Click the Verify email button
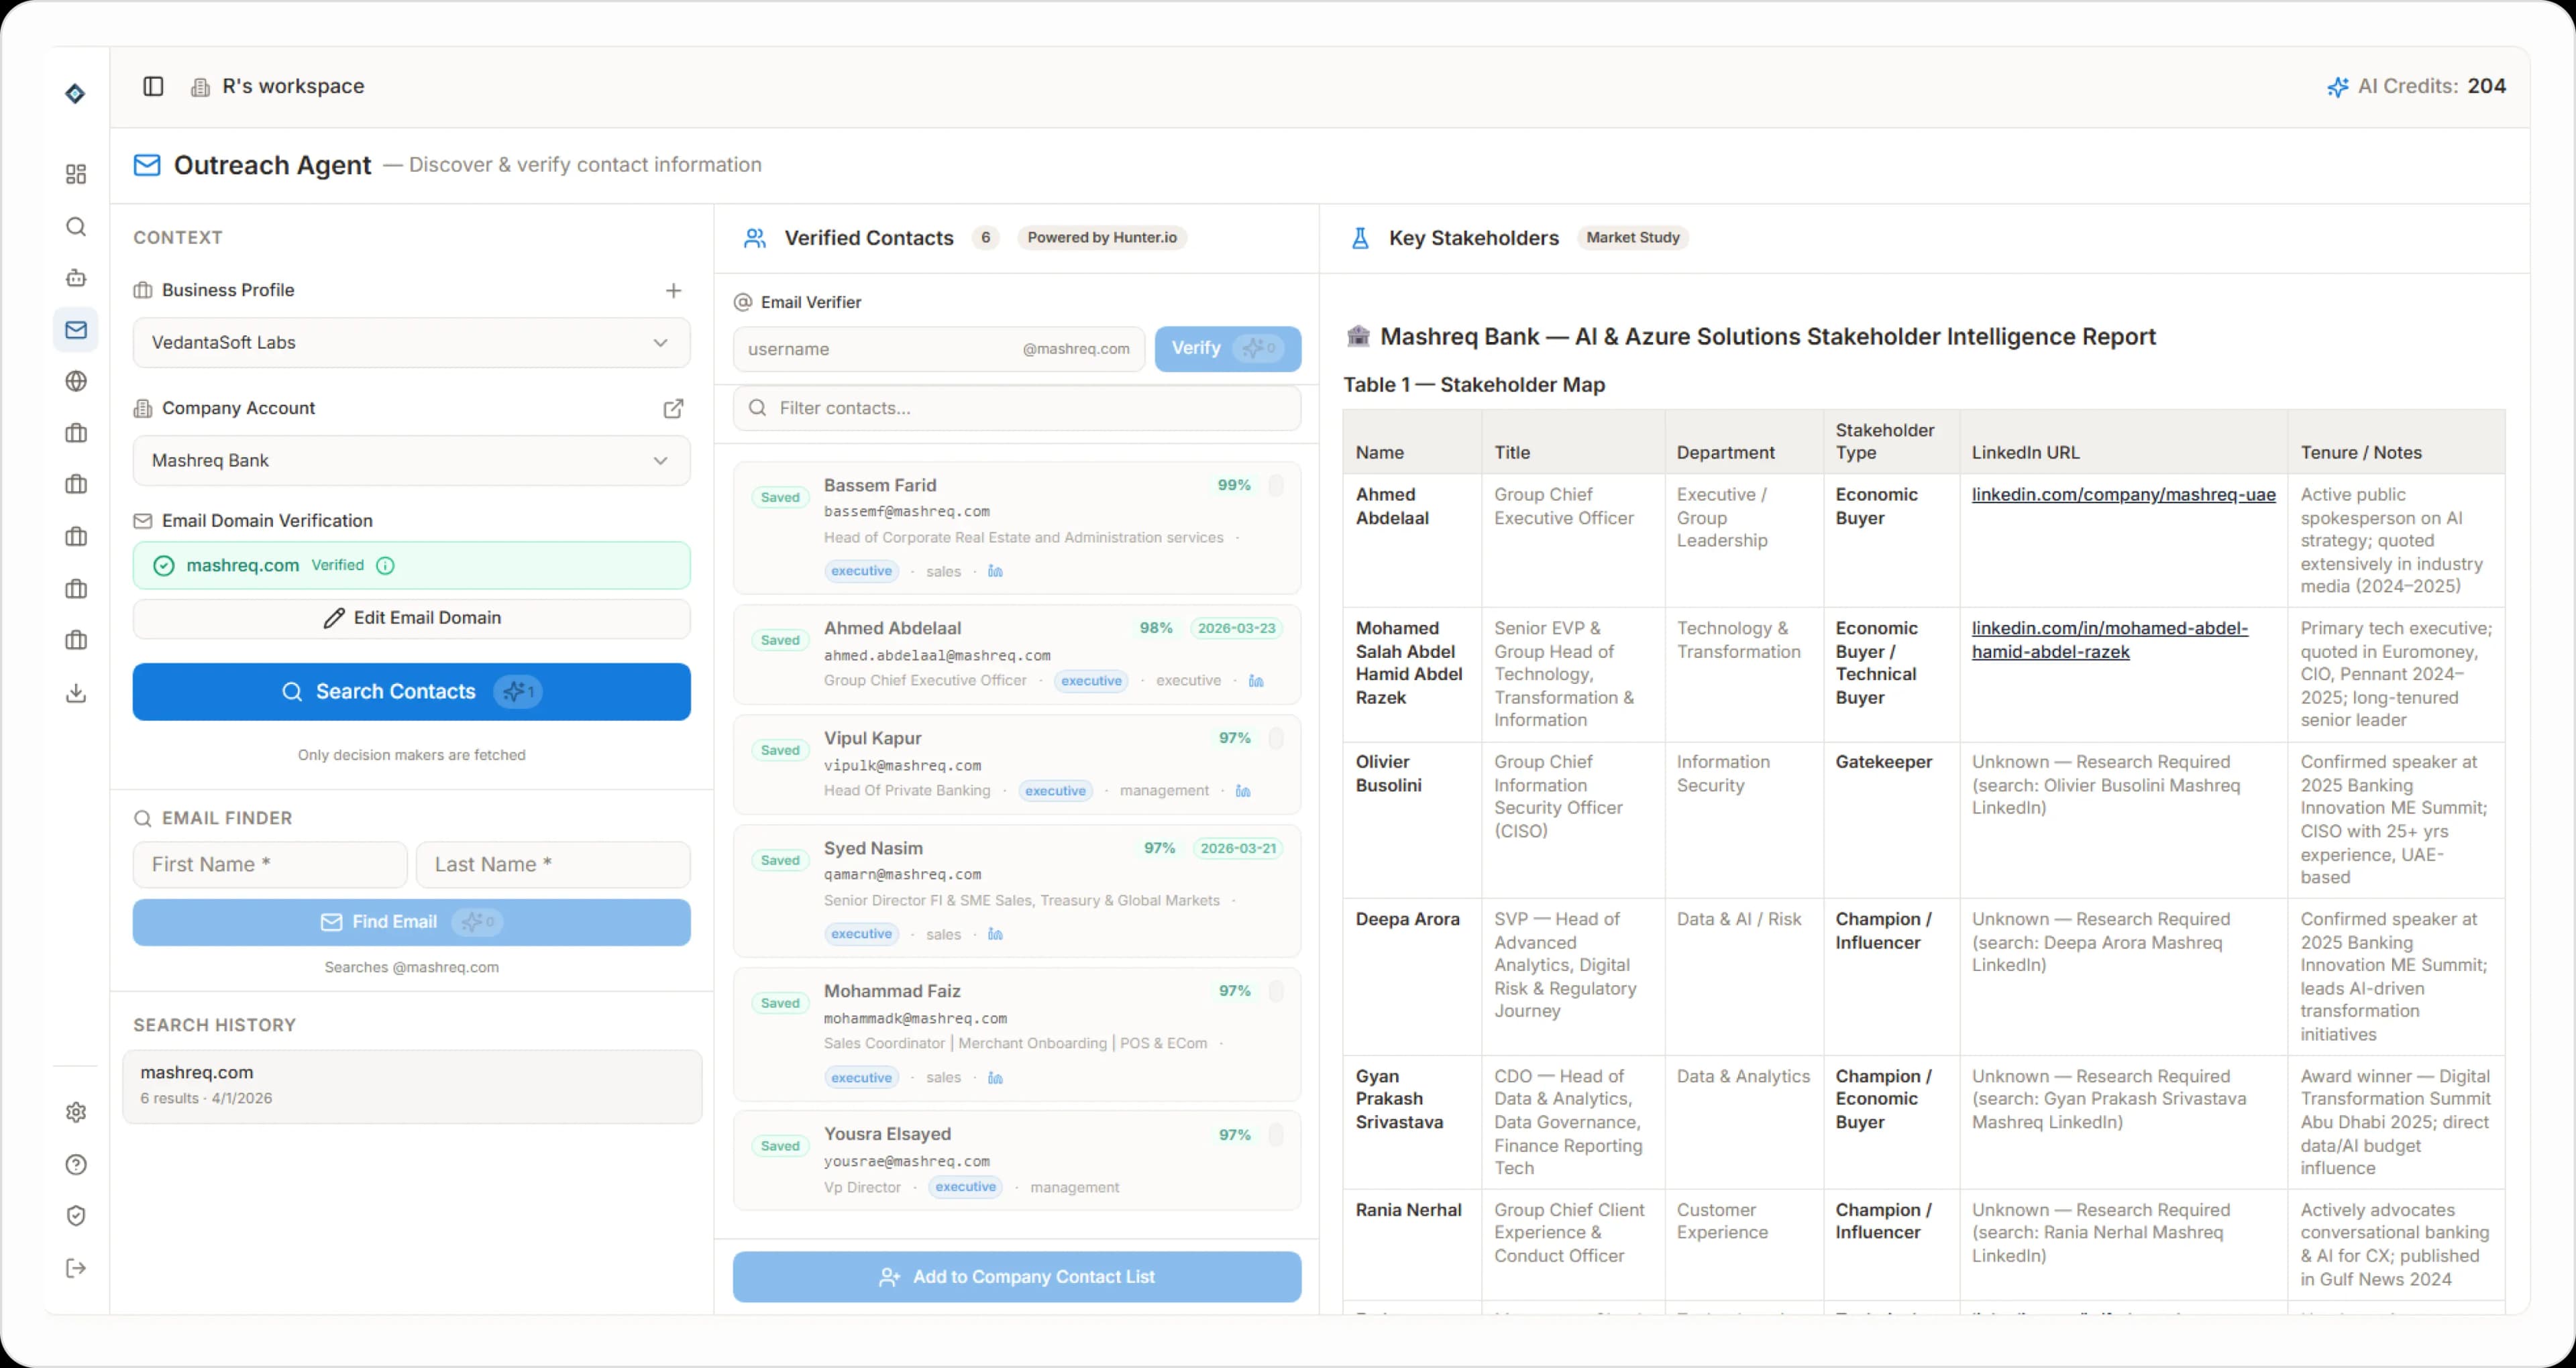Viewport: 2576px width, 1368px height. pyautogui.click(x=1227, y=348)
